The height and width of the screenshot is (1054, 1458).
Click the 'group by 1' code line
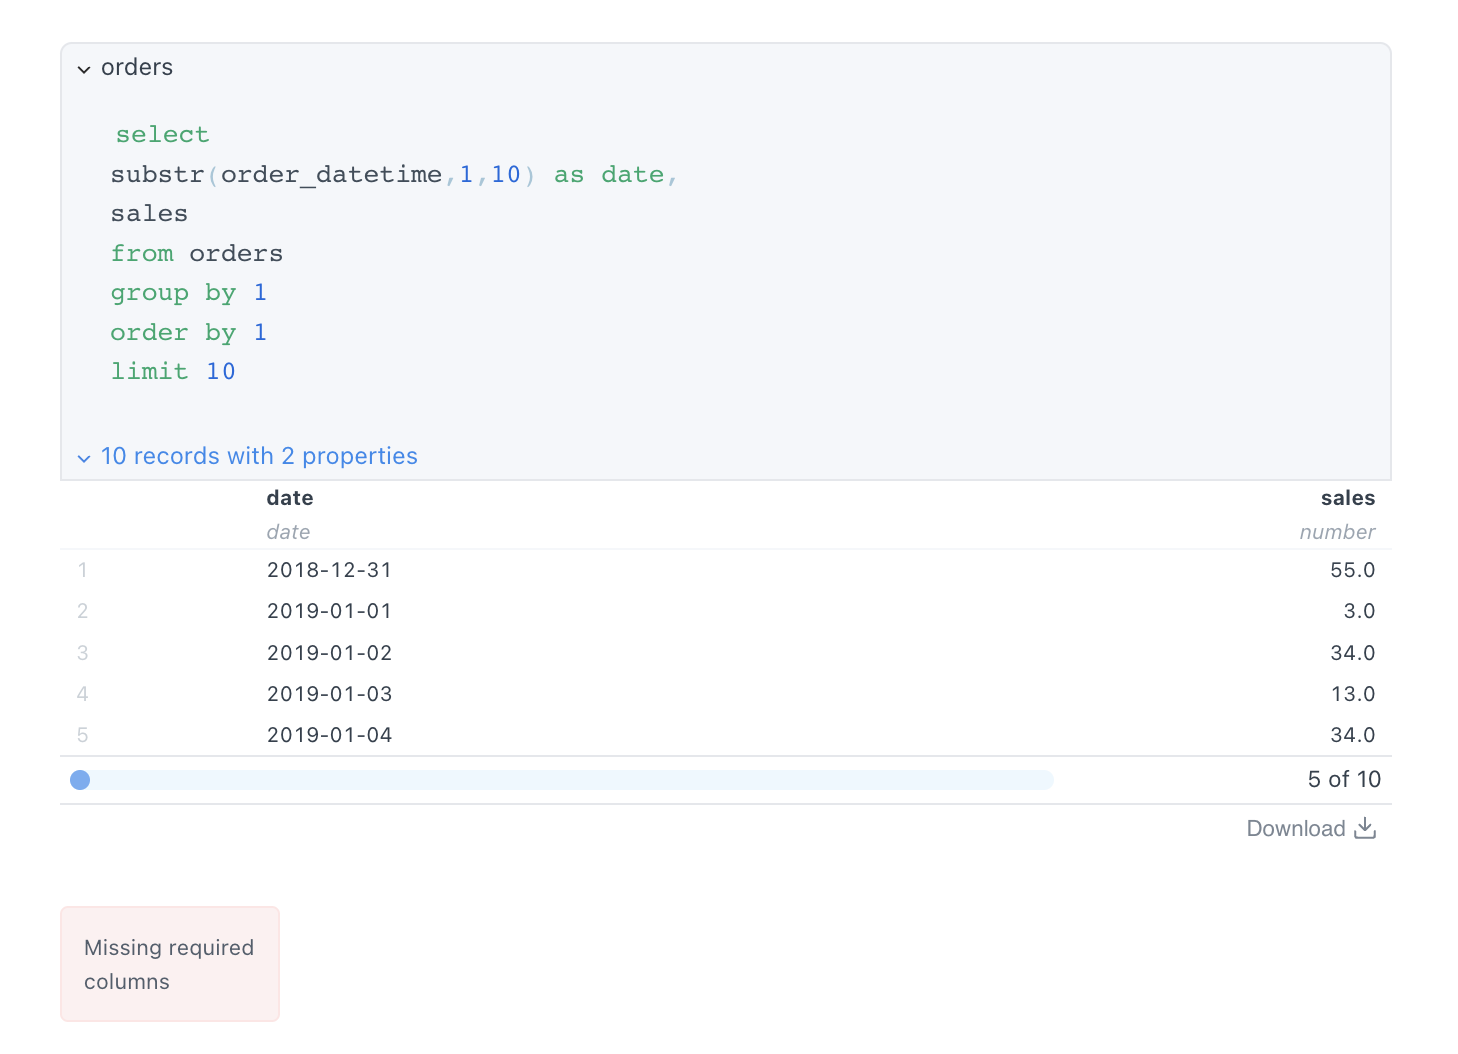[x=188, y=293]
